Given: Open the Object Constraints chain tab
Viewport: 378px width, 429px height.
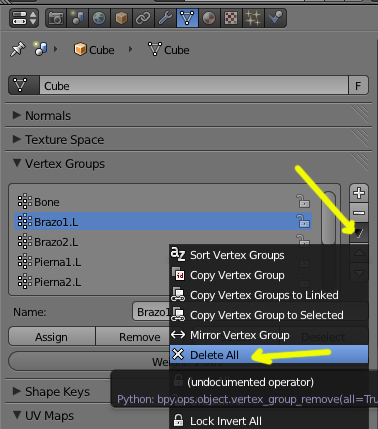Looking at the screenshot, I should [x=143, y=18].
